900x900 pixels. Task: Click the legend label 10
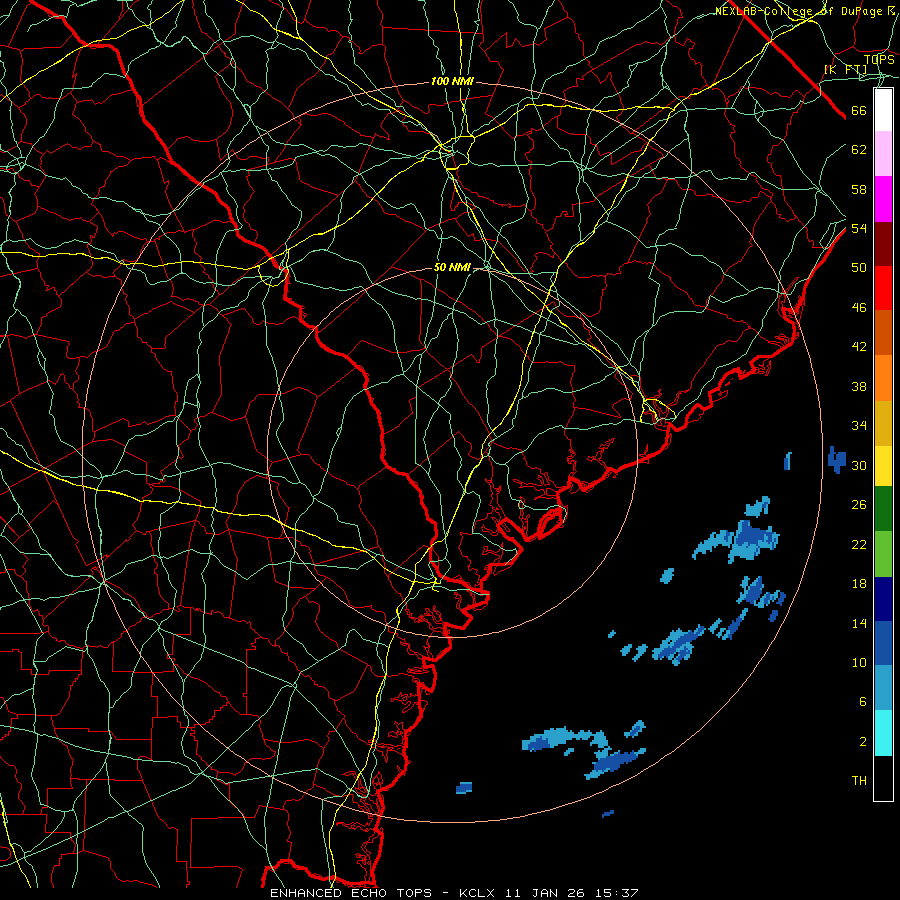(x=859, y=662)
